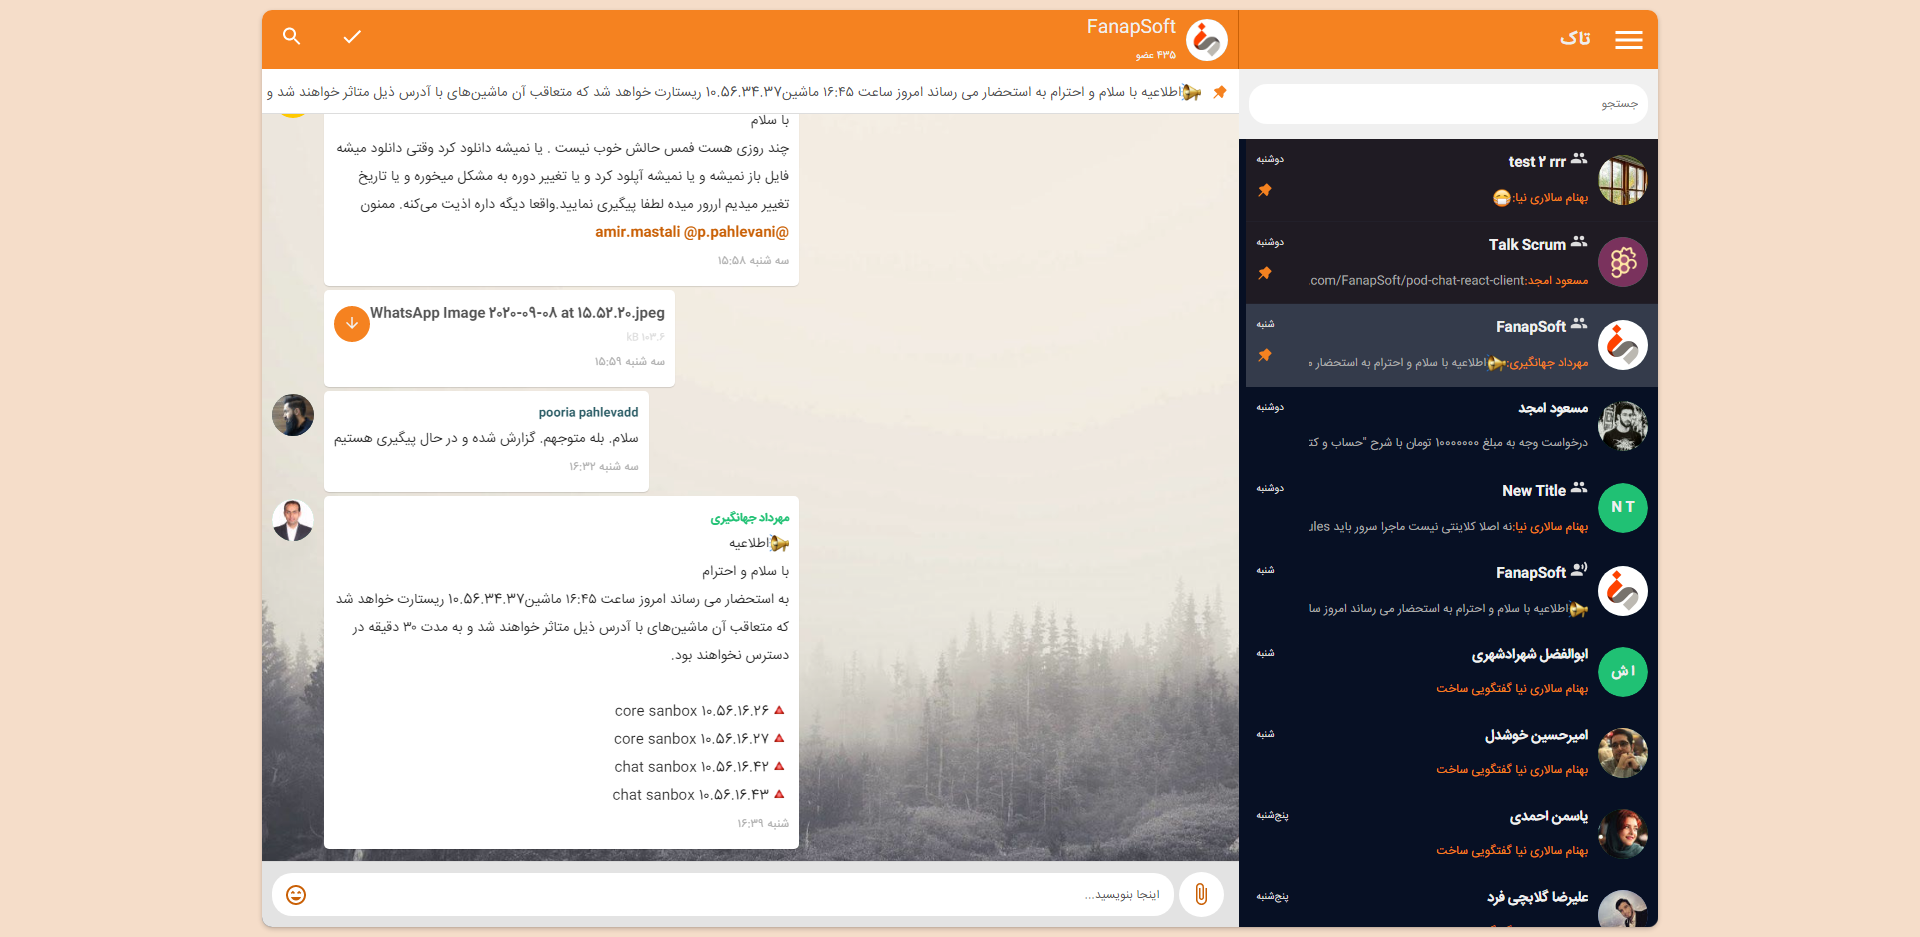
Task: Click the Talk Scrum group avatar
Action: point(1622,262)
